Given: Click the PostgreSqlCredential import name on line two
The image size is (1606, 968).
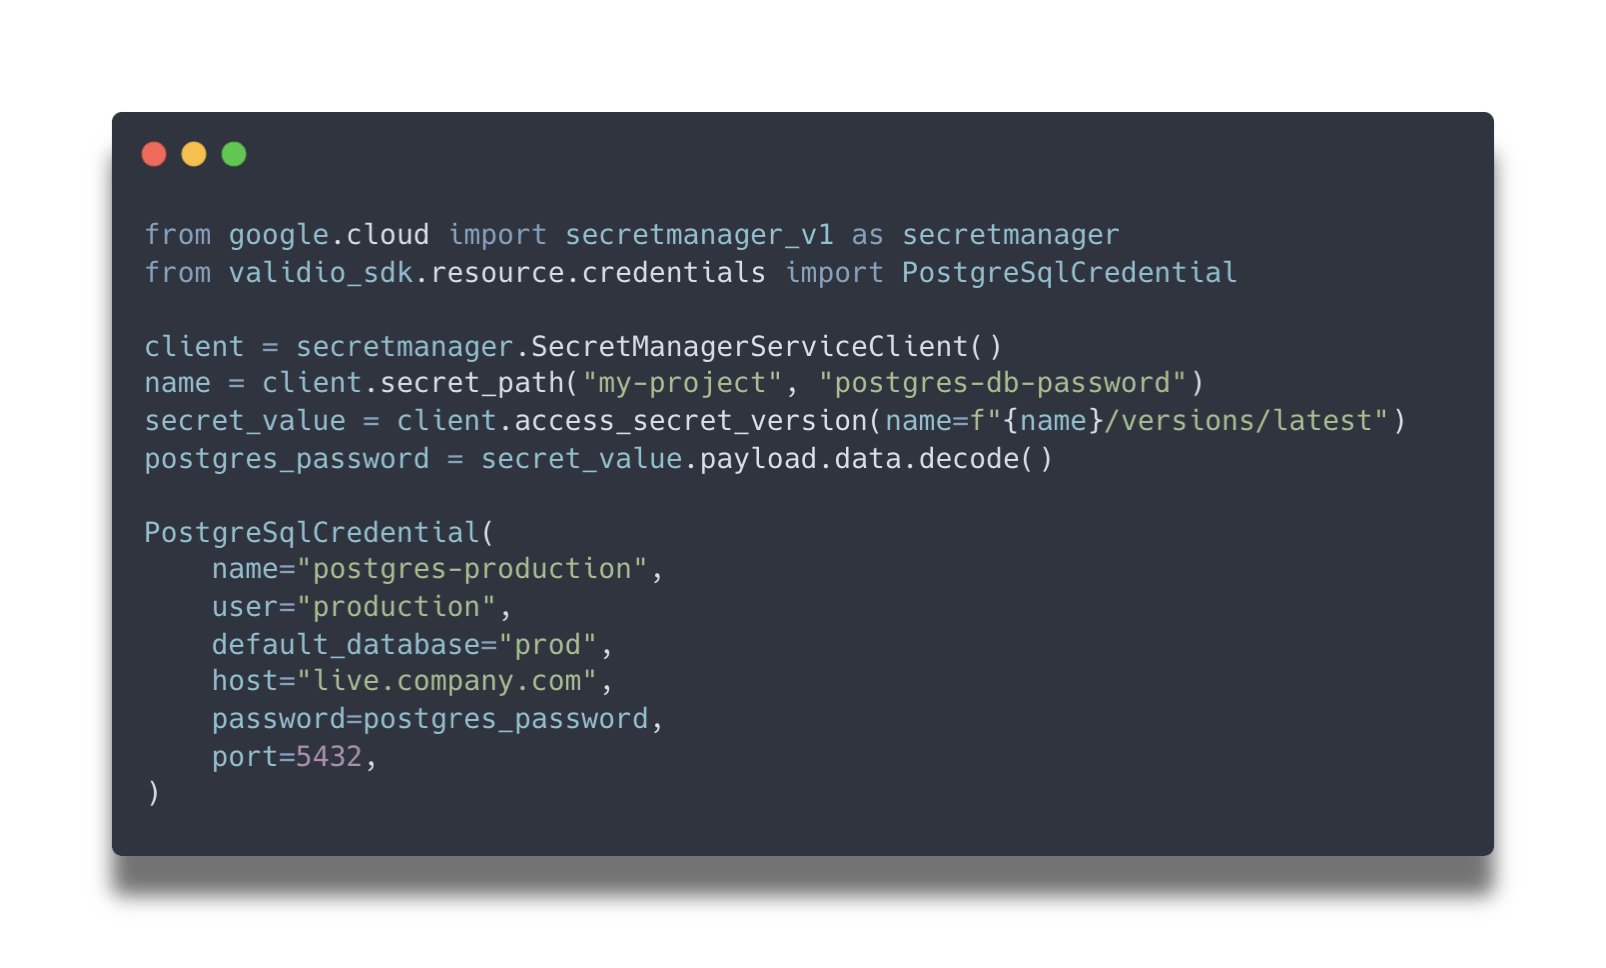Looking at the screenshot, I should click(1069, 273).
